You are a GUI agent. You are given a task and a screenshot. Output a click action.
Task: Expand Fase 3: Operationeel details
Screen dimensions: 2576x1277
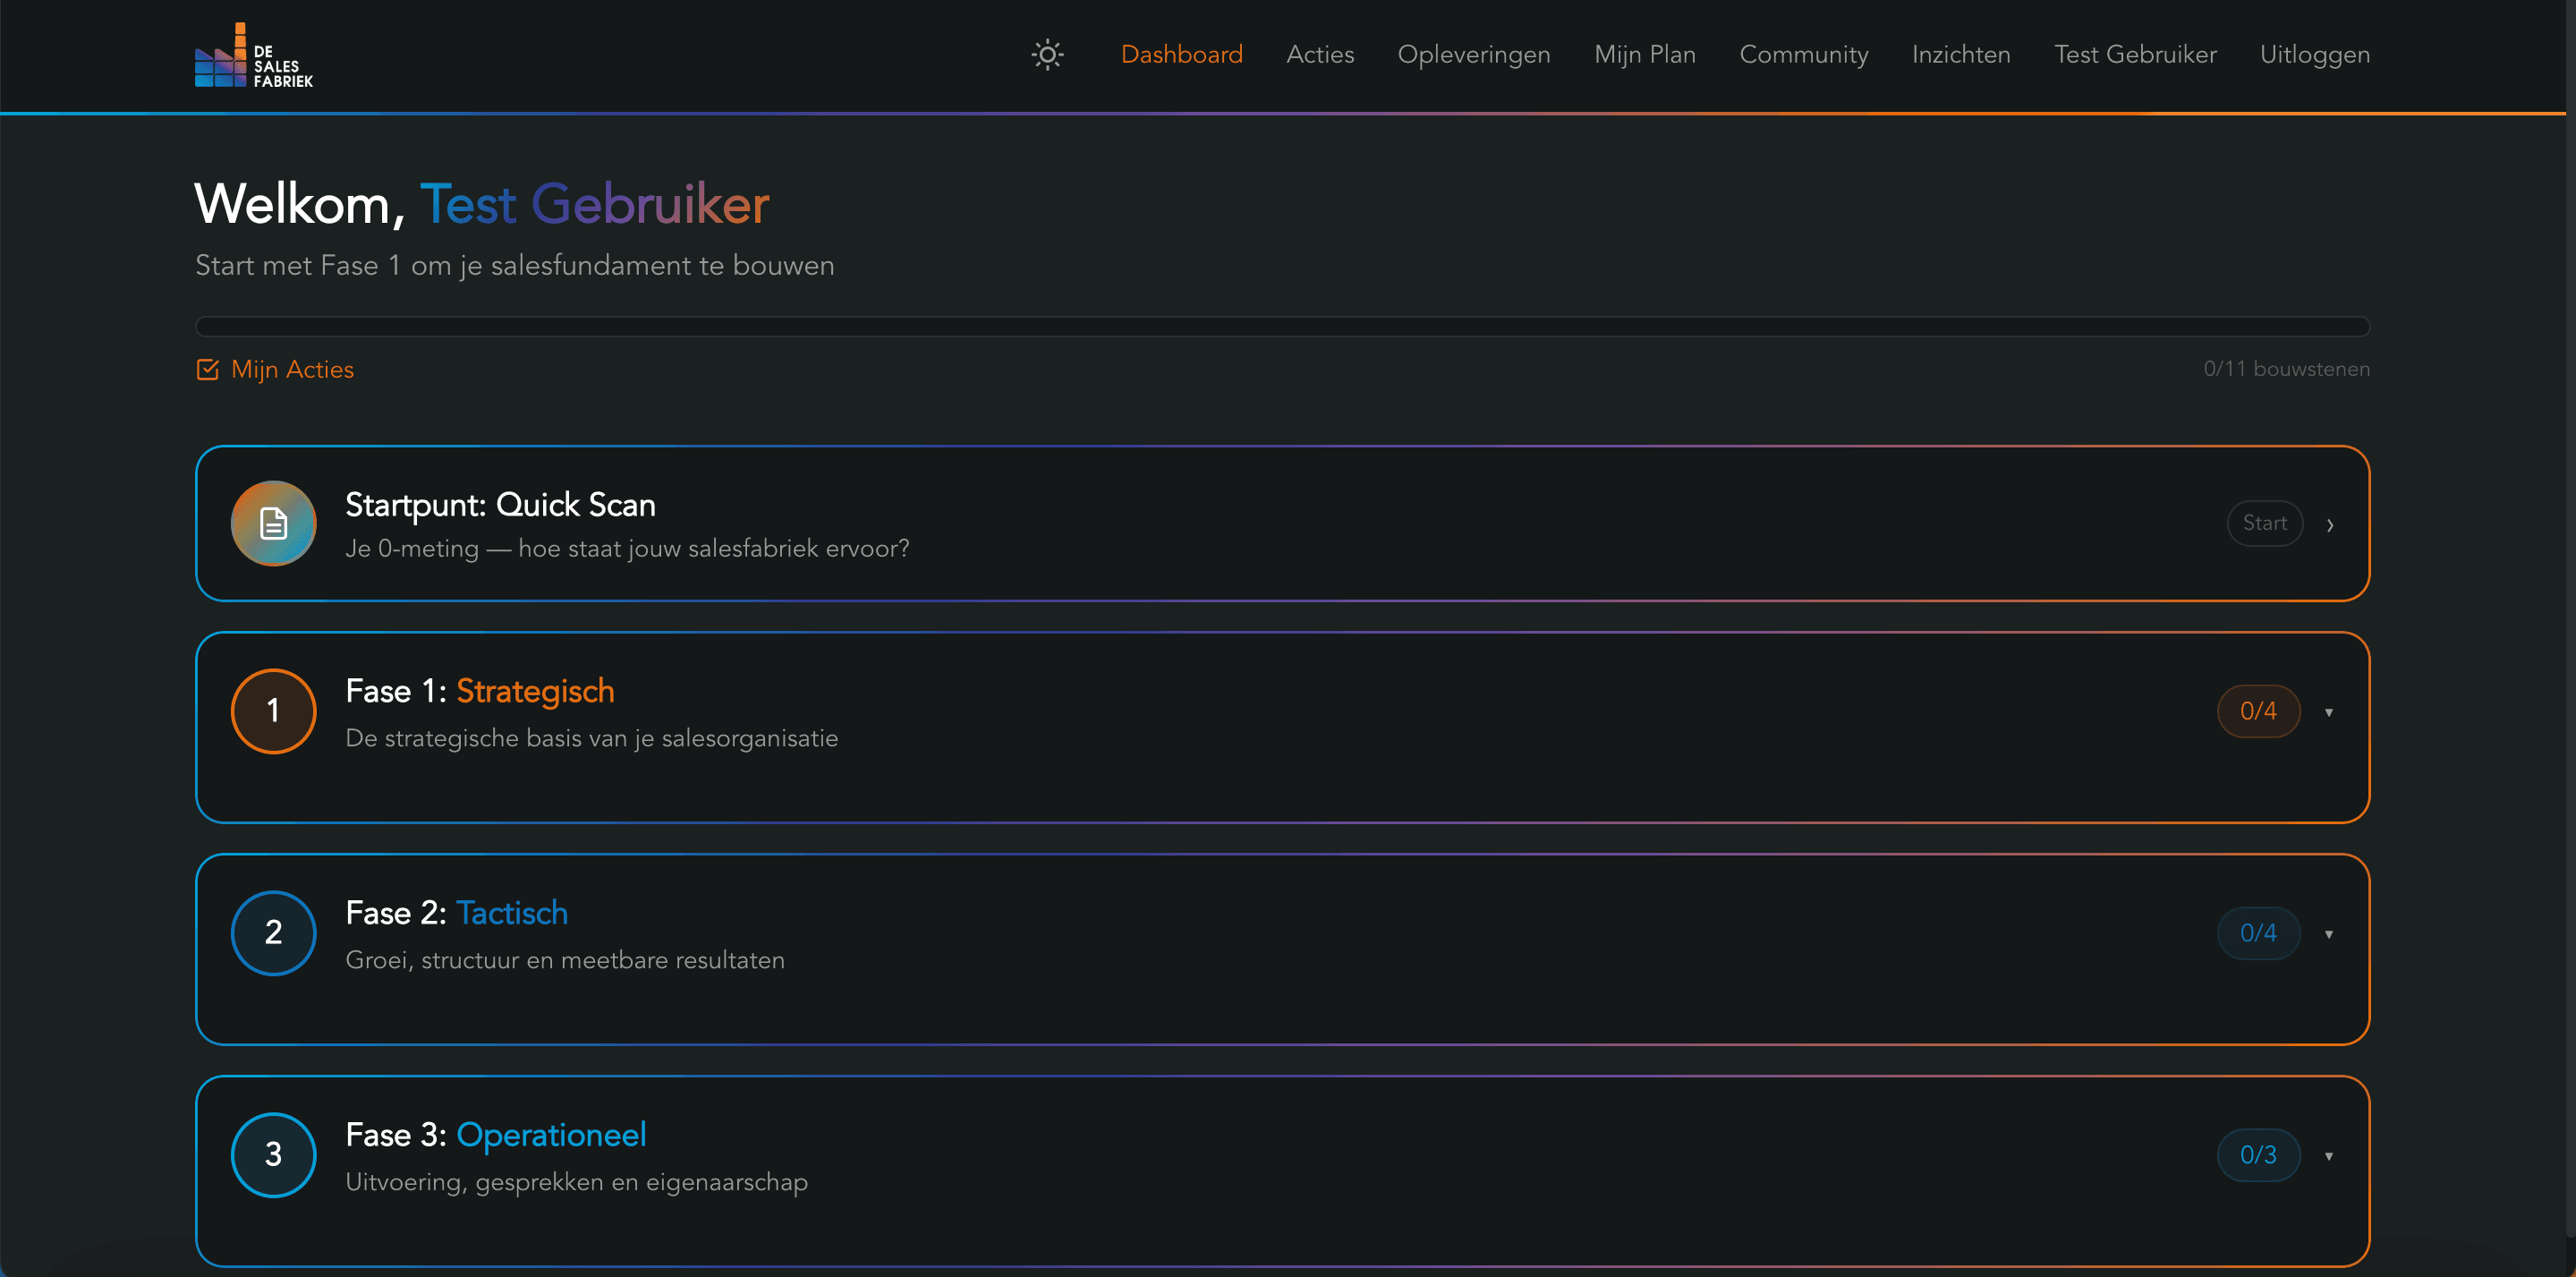click(2331, 1155)
